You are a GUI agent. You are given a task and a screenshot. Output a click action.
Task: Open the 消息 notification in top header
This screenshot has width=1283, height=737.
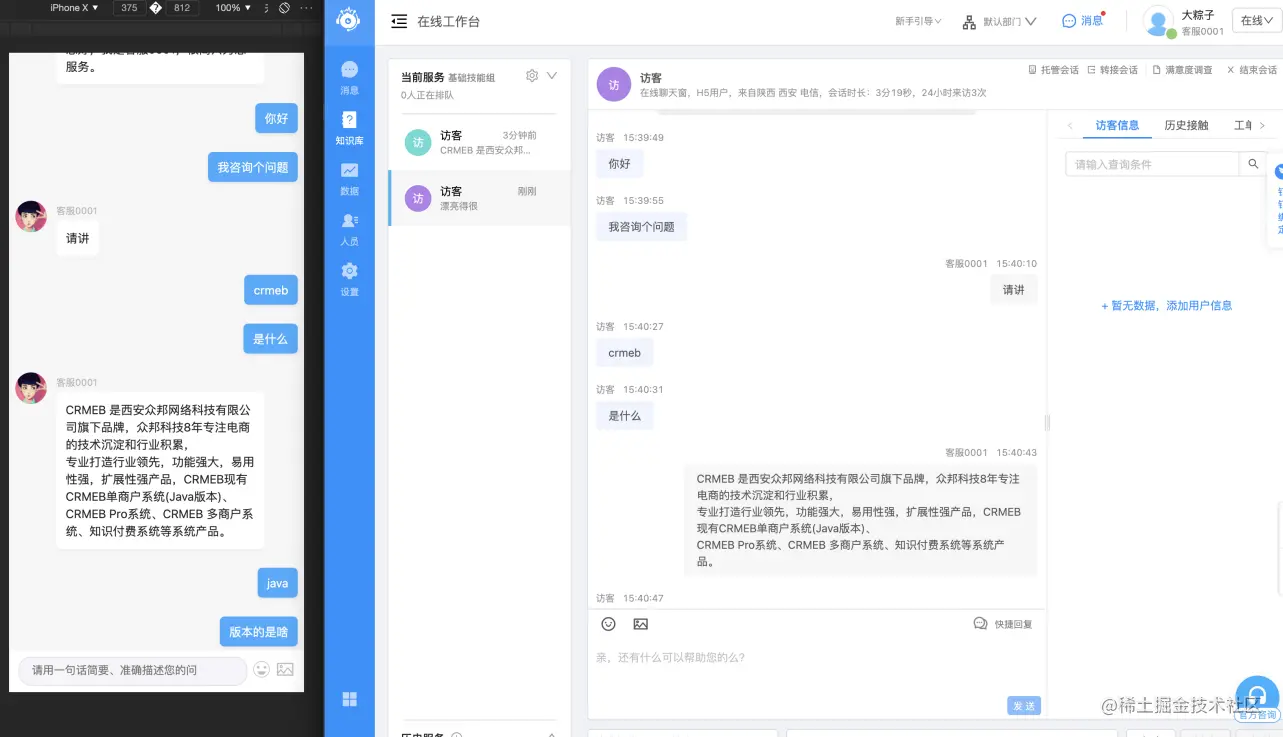pos(1083,21)
